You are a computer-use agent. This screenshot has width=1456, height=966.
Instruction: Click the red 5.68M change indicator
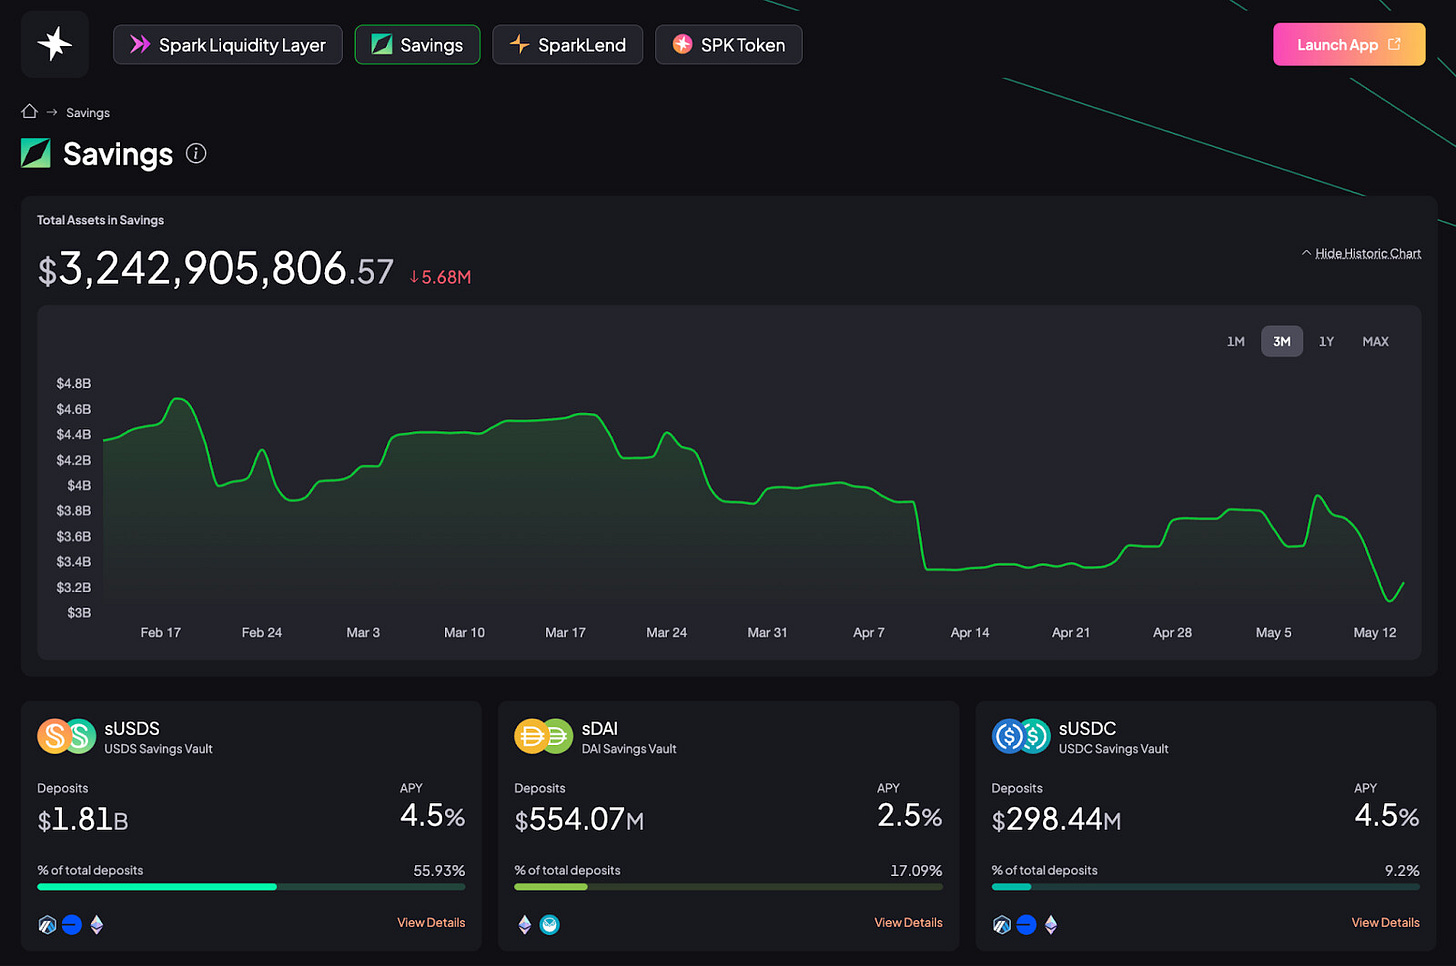click(x=440, y=277)
